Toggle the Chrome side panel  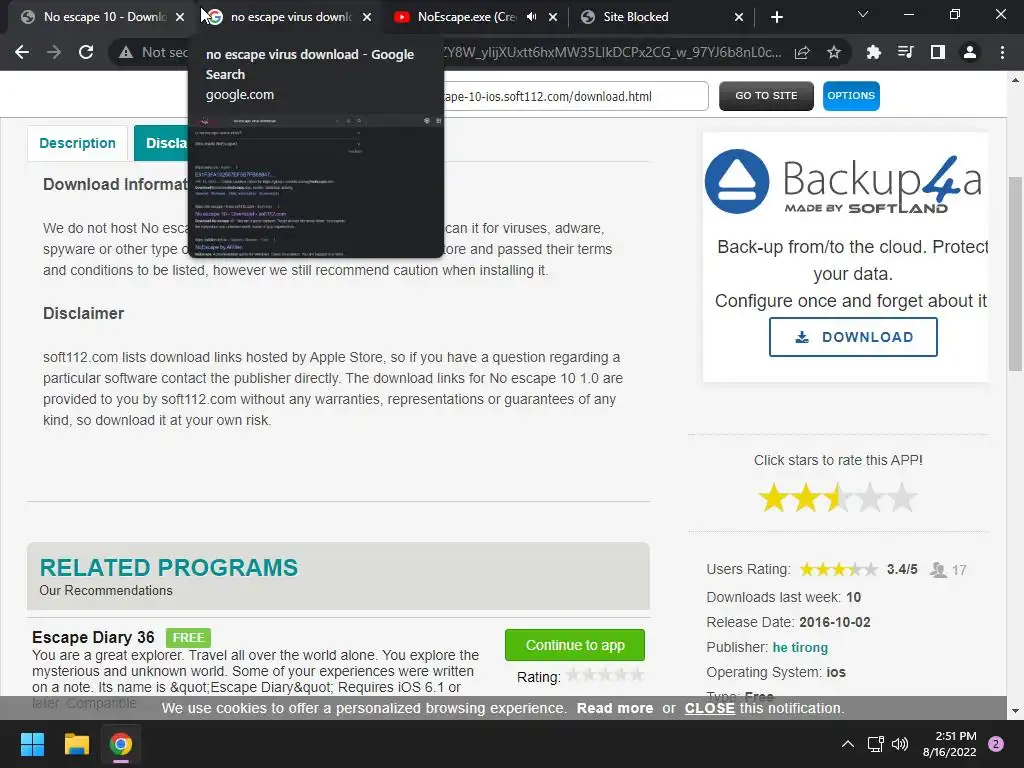click(x=937, y=52)
